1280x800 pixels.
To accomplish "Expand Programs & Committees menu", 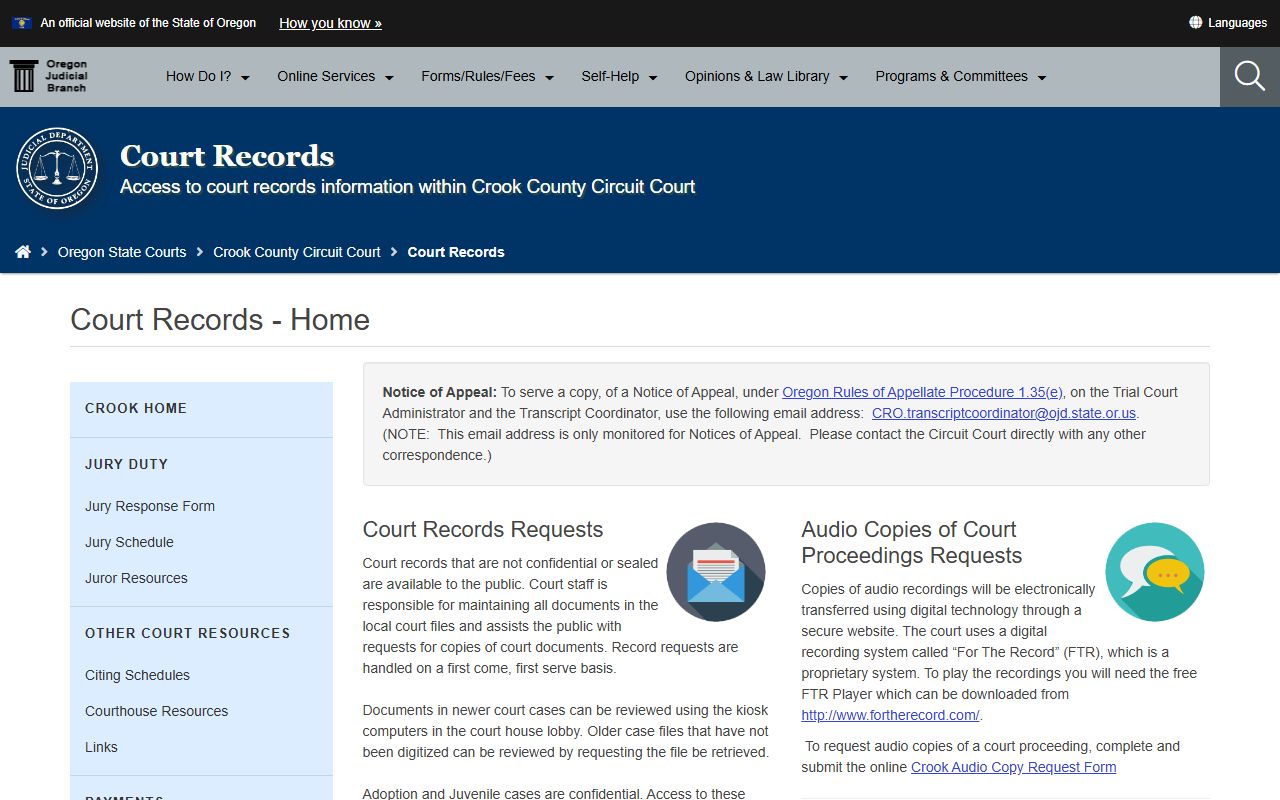I will point(961,76).
